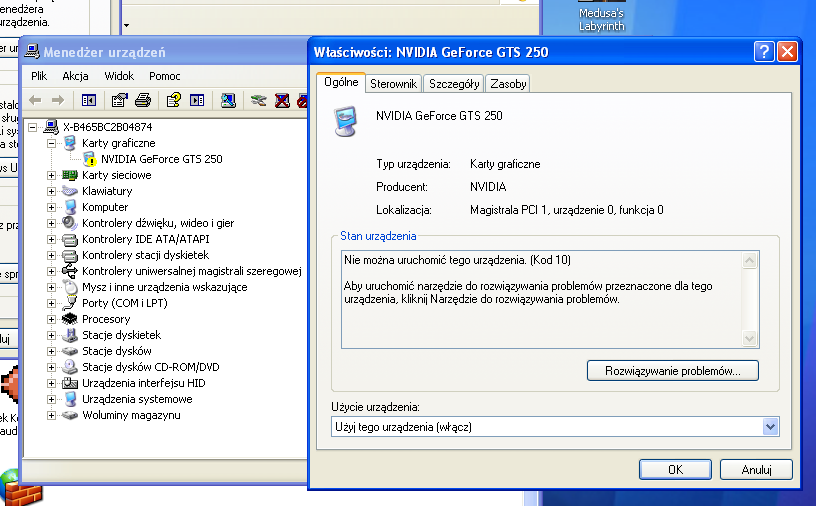Expand the Woluminy magazynu branch
The height and width of the screenshot is (506, 816).
coord(51,415)
